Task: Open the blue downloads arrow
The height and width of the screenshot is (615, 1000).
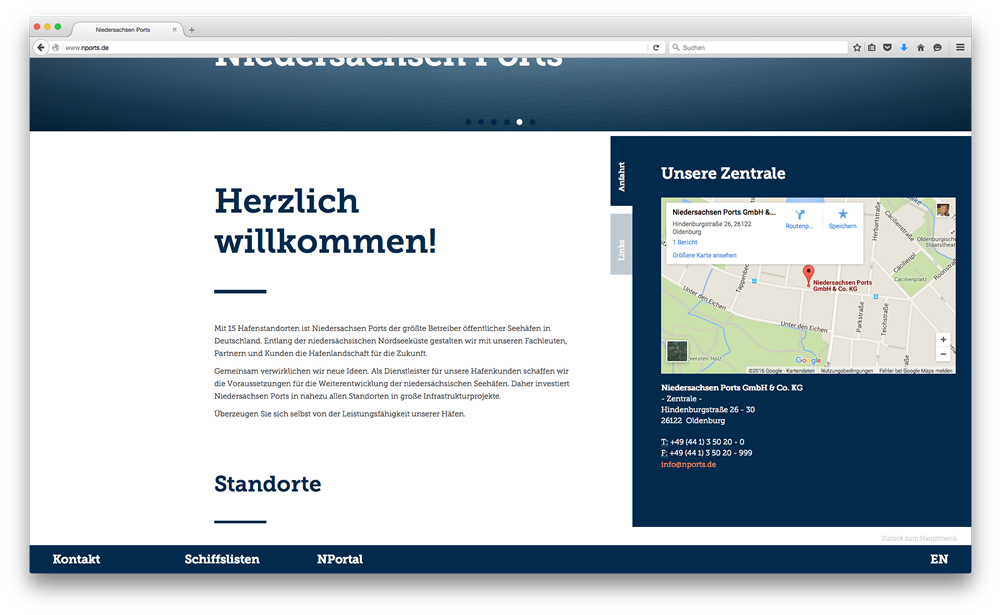Action: click(904, 47)
